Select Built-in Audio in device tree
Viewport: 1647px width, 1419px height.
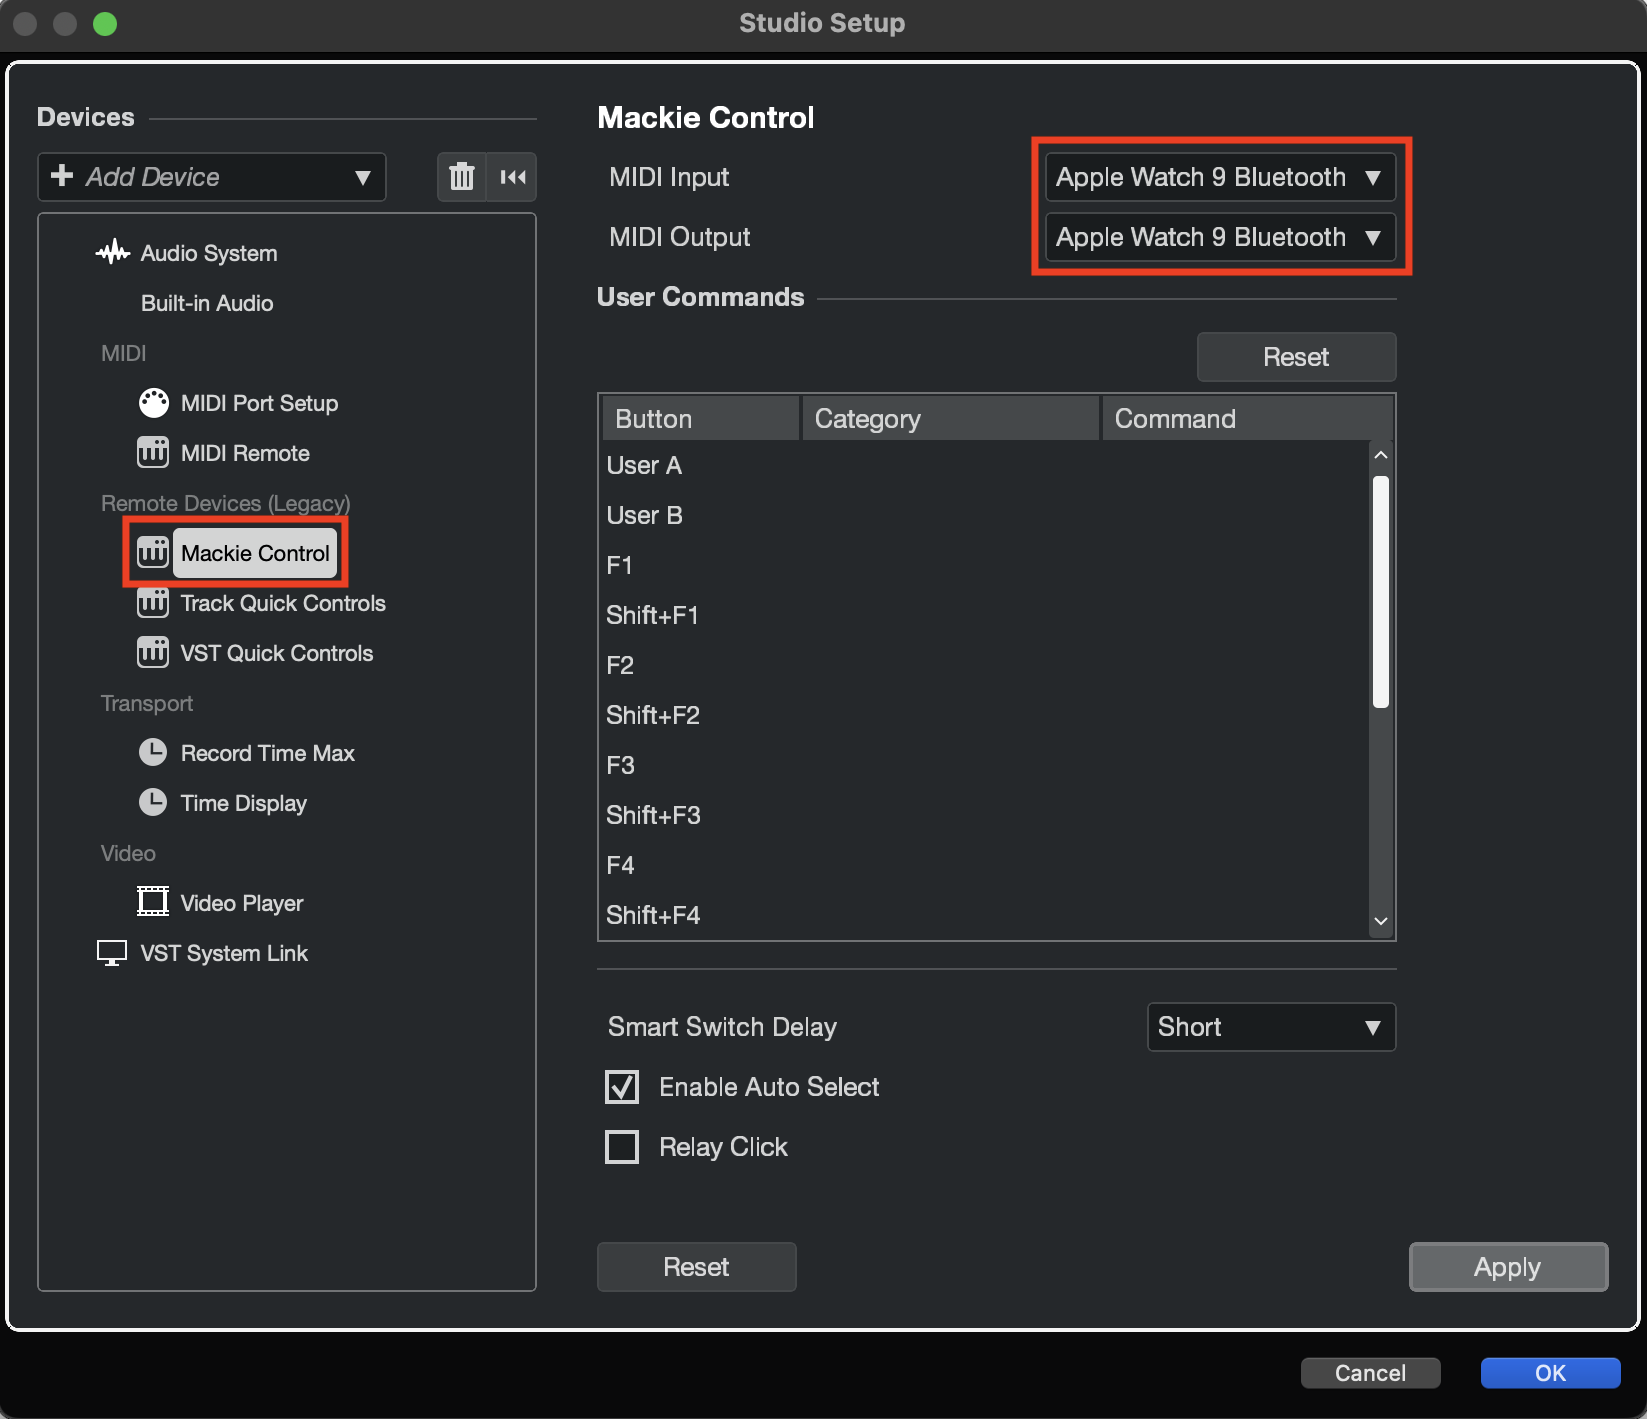207,303
